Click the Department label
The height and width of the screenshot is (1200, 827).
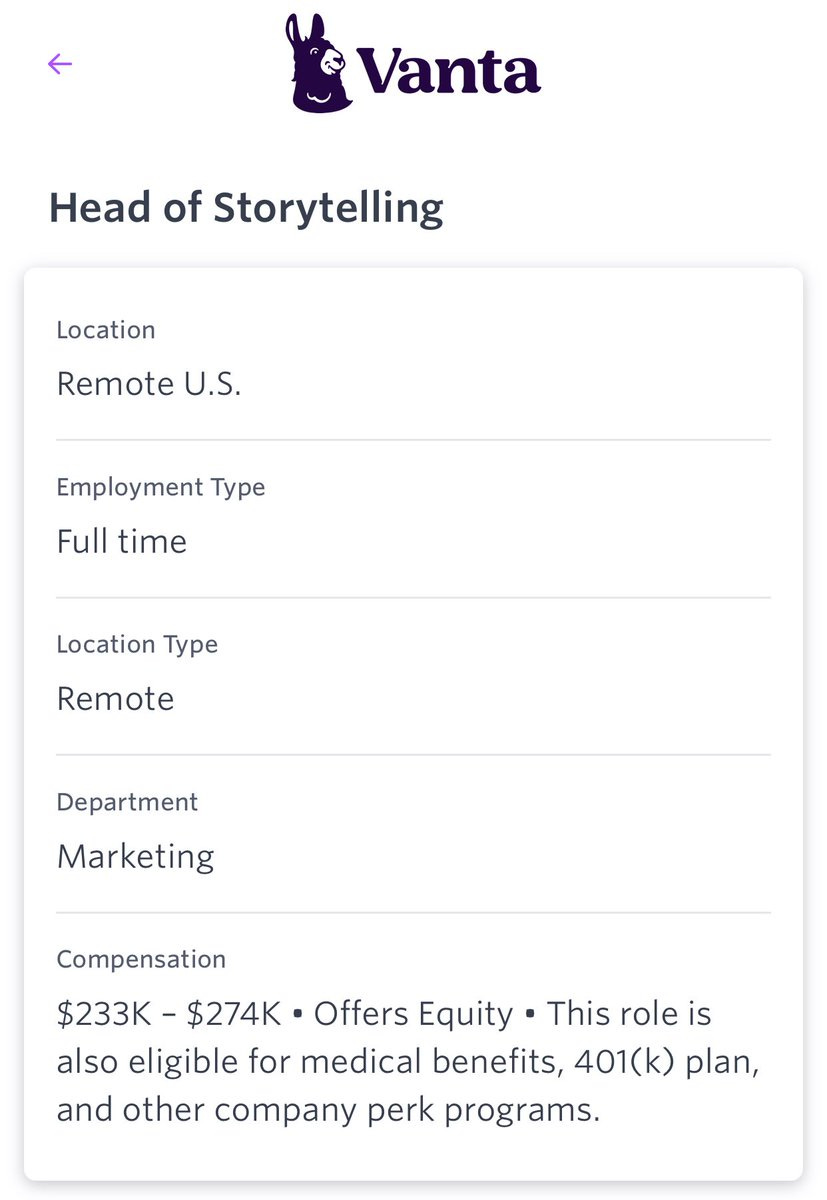[127, 802]
